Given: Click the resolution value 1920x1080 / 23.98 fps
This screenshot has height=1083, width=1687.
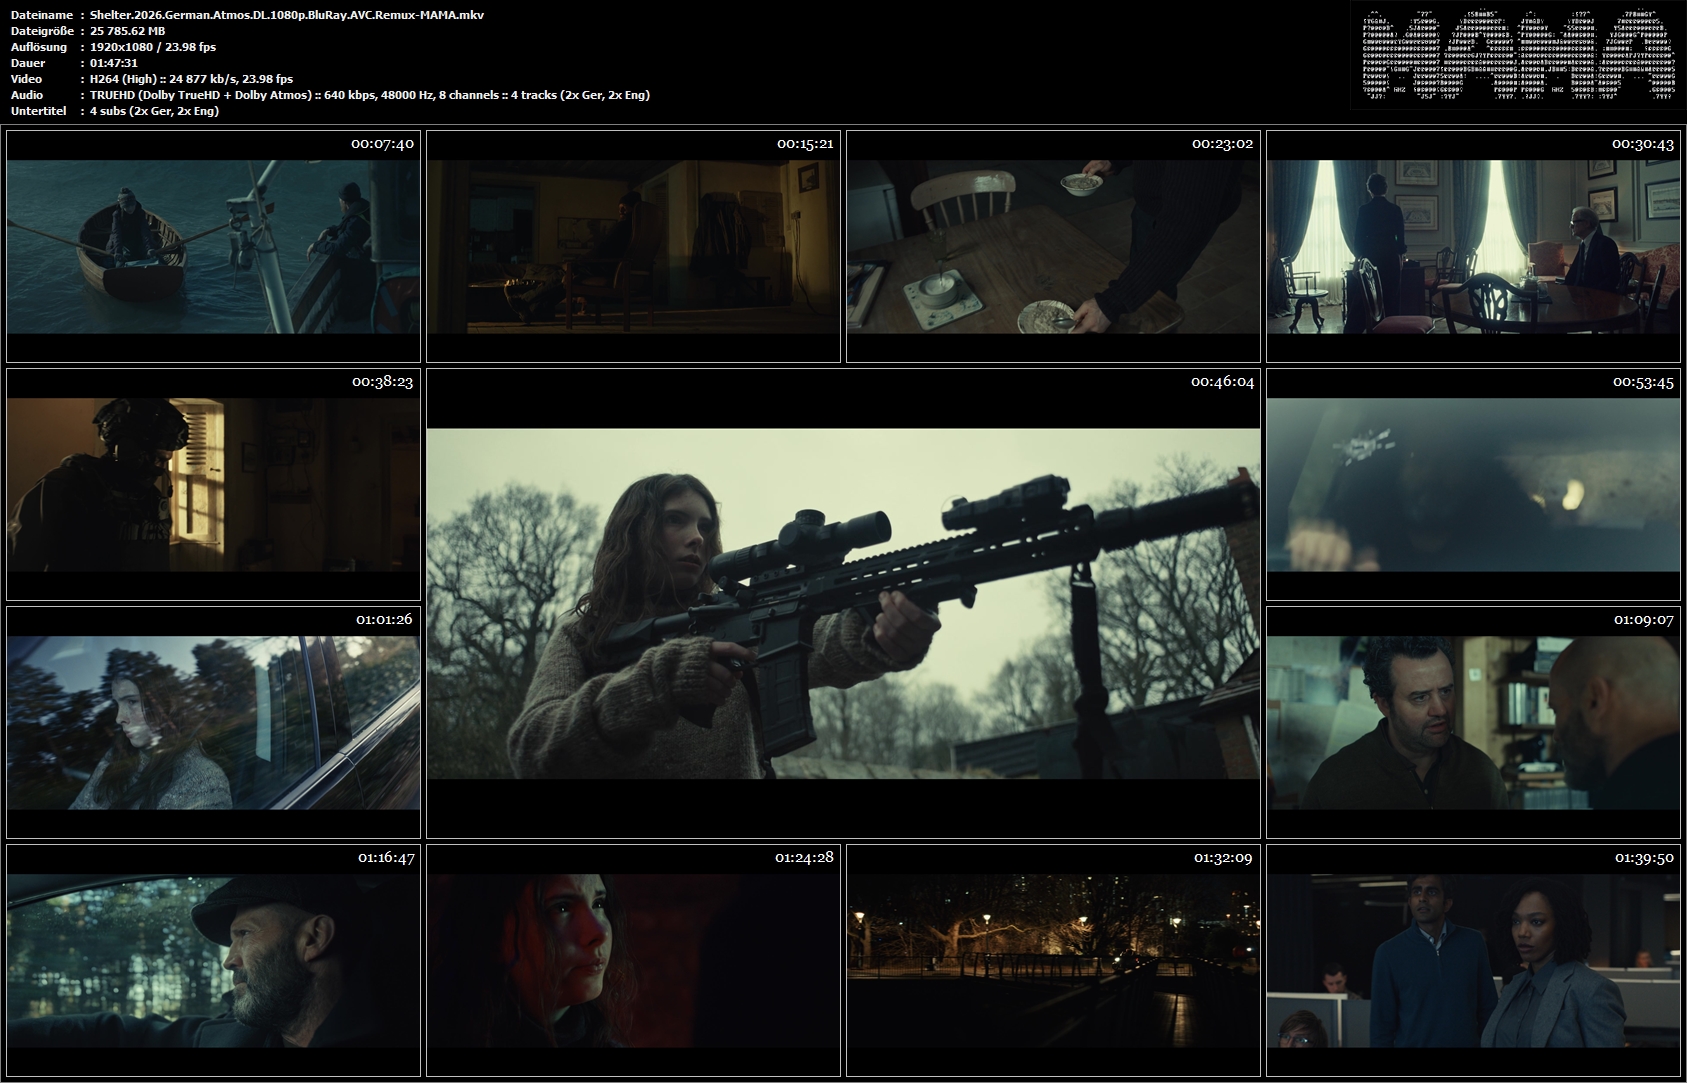Looking at the screenshot, I should point(153,47).
